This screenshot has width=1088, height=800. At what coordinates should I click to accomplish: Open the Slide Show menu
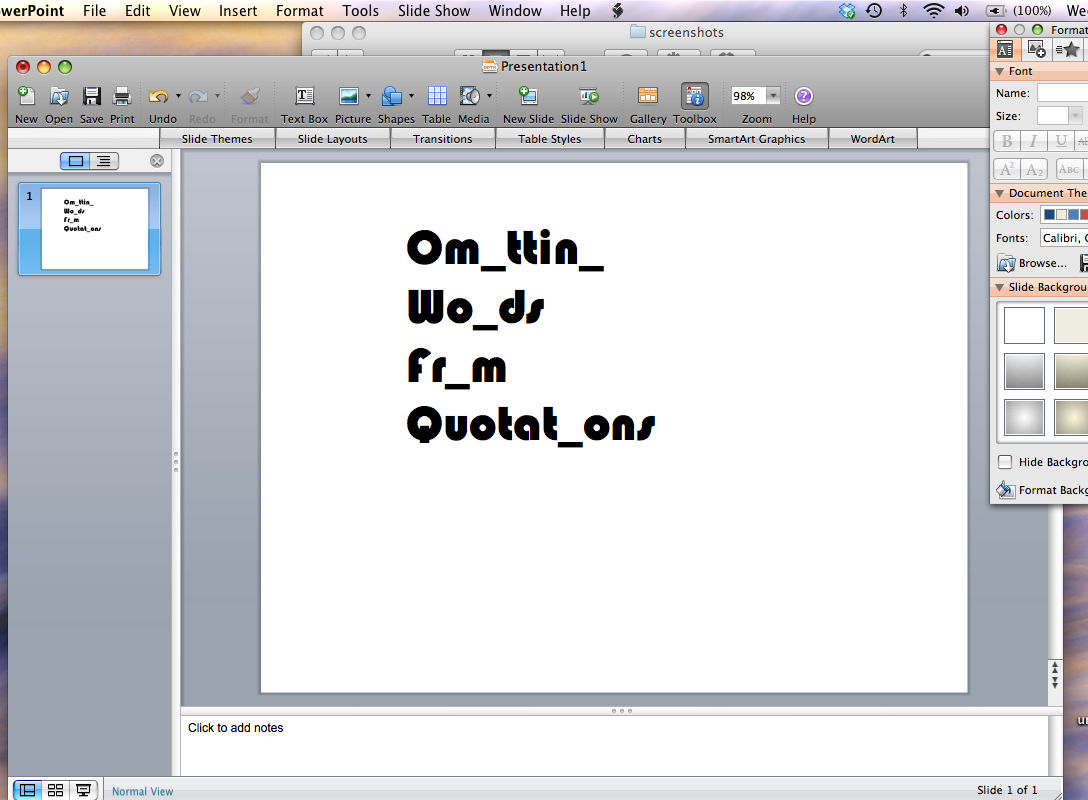pyautogui.click(x=434, y=11)
